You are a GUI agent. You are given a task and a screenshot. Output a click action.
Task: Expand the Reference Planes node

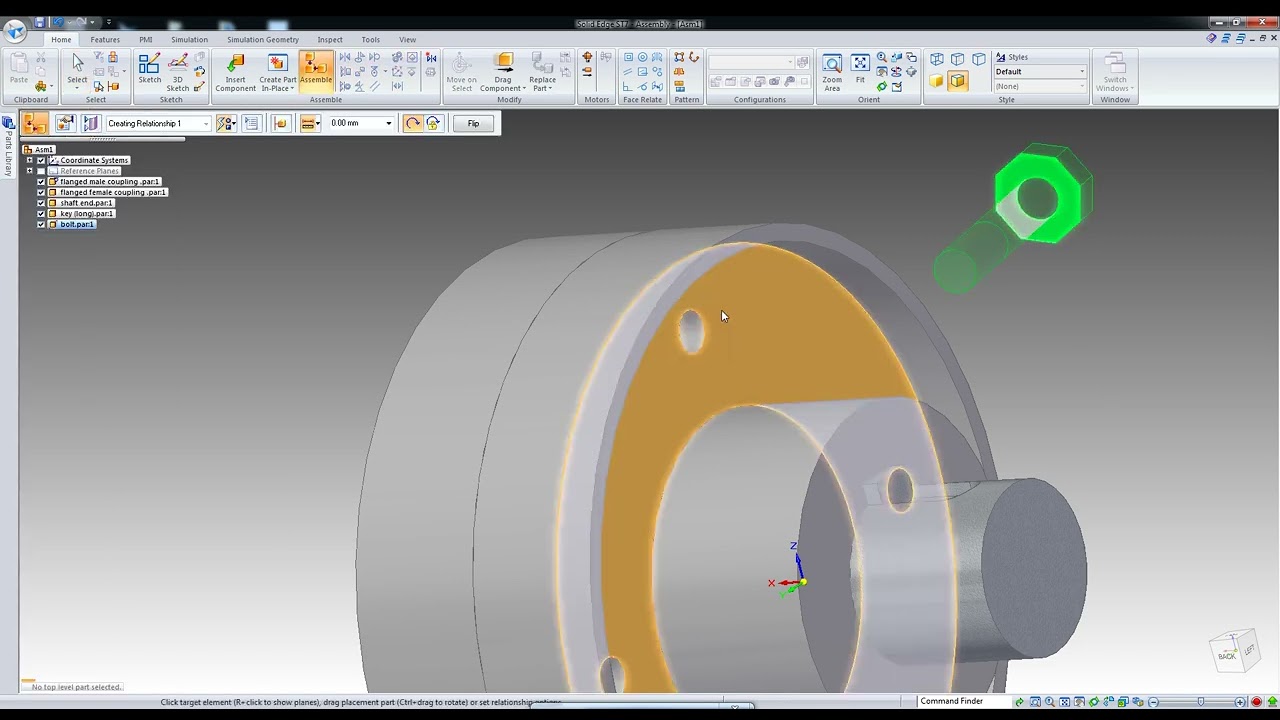pos(29,171)
